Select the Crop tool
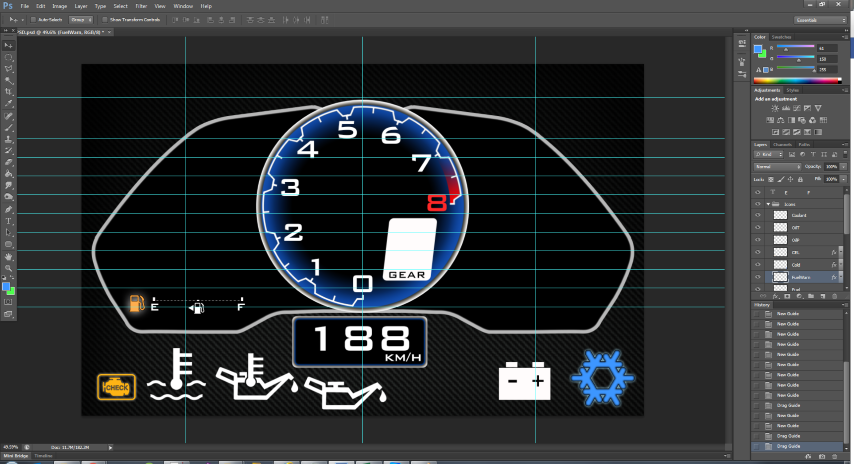The width and height of the screenshot is (854, 464). (x=9, y=92)
